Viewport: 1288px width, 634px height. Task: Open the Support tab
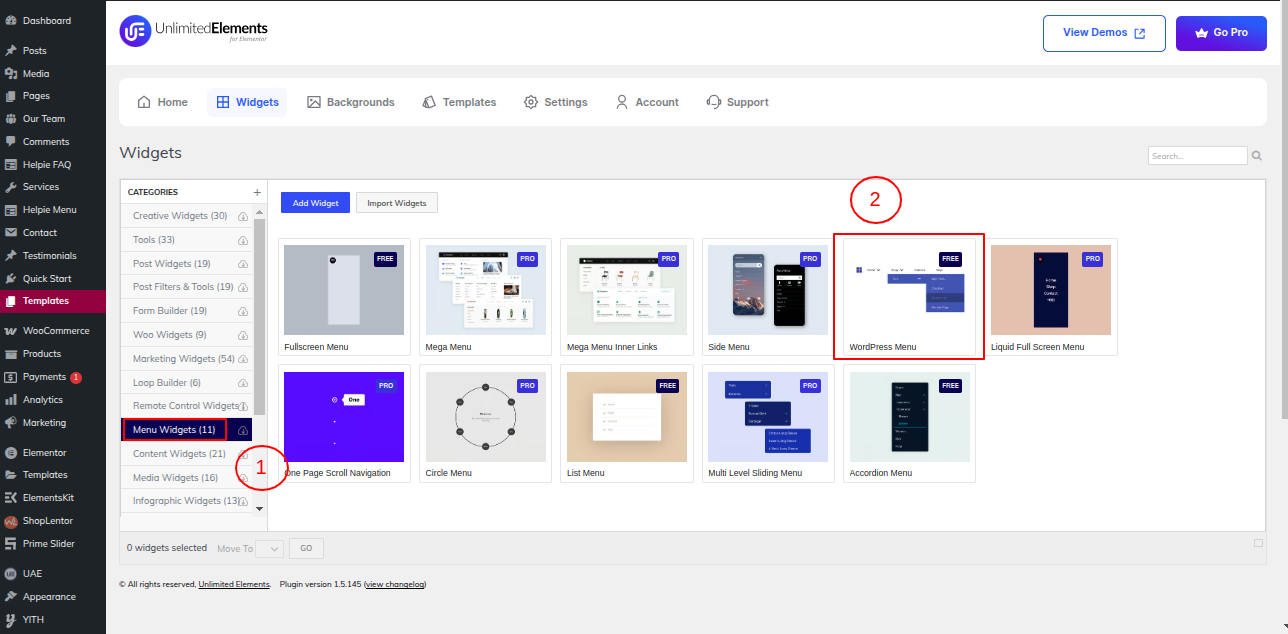tap(738, 102)
